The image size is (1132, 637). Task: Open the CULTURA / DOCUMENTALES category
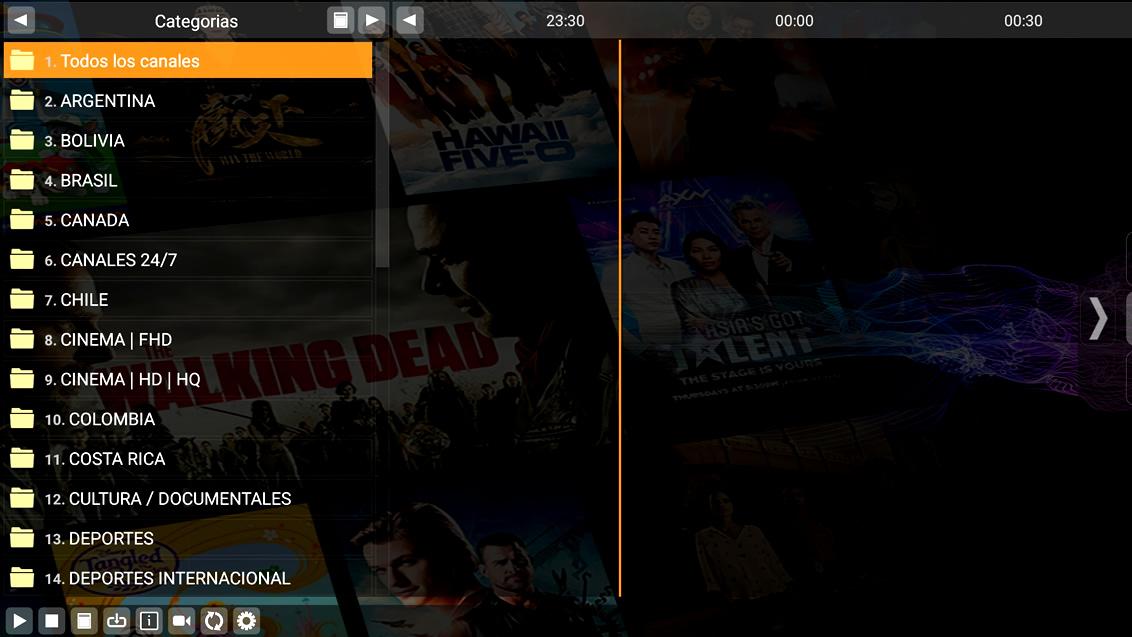tap(188, 498)
